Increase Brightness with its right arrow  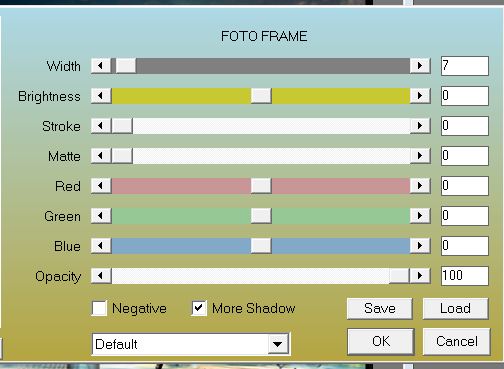tap(420, 96)
